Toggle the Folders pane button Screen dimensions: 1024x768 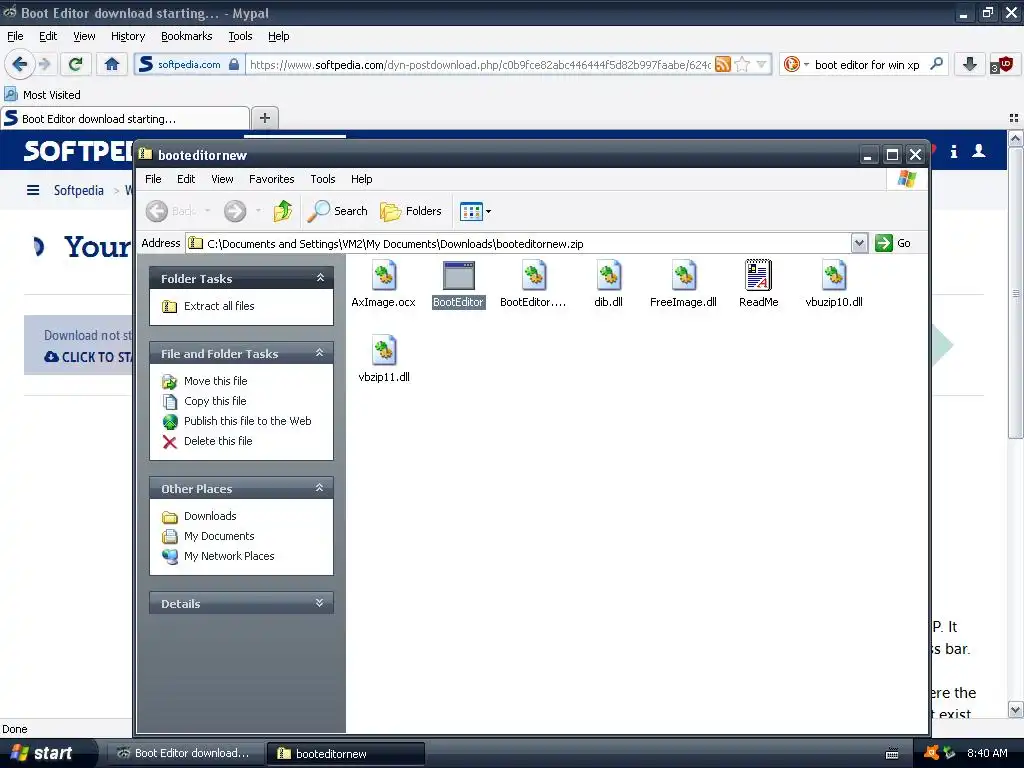[411, 211]
